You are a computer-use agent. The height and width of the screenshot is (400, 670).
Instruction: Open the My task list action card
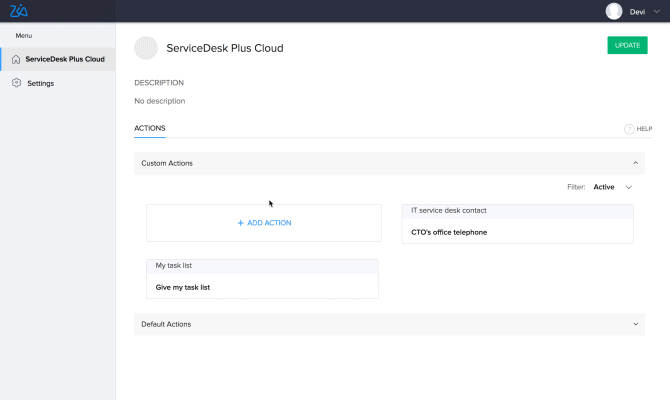pyautogui.click(x=262, y=279)
